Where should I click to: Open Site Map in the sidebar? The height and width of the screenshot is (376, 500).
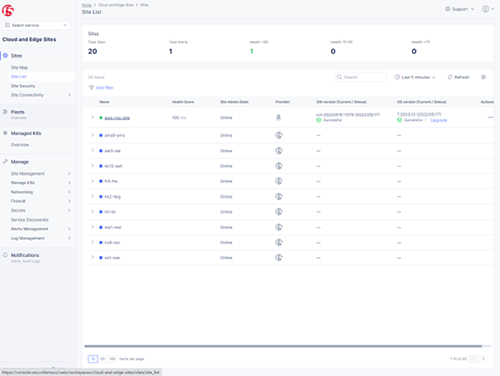[x=19, y=68]
